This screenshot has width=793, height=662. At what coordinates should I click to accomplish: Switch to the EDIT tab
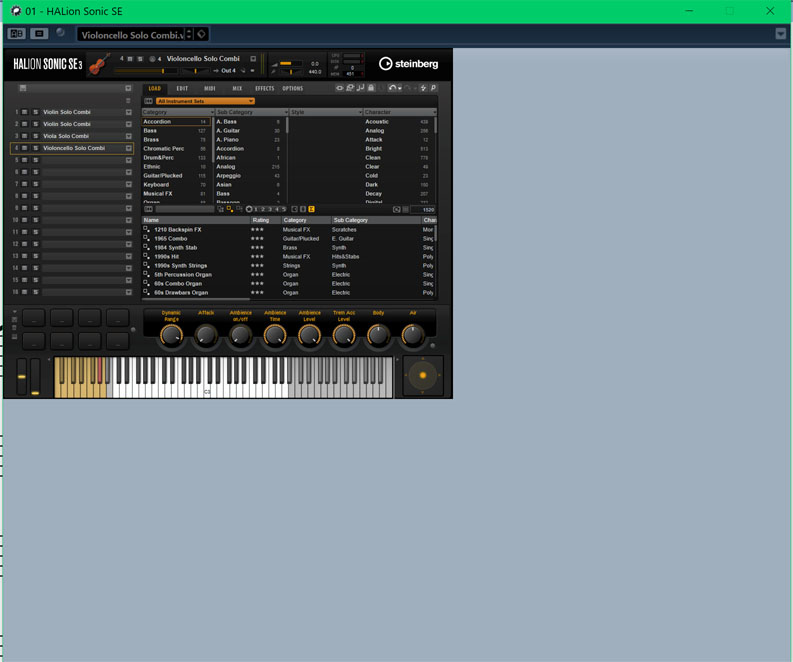182,88
